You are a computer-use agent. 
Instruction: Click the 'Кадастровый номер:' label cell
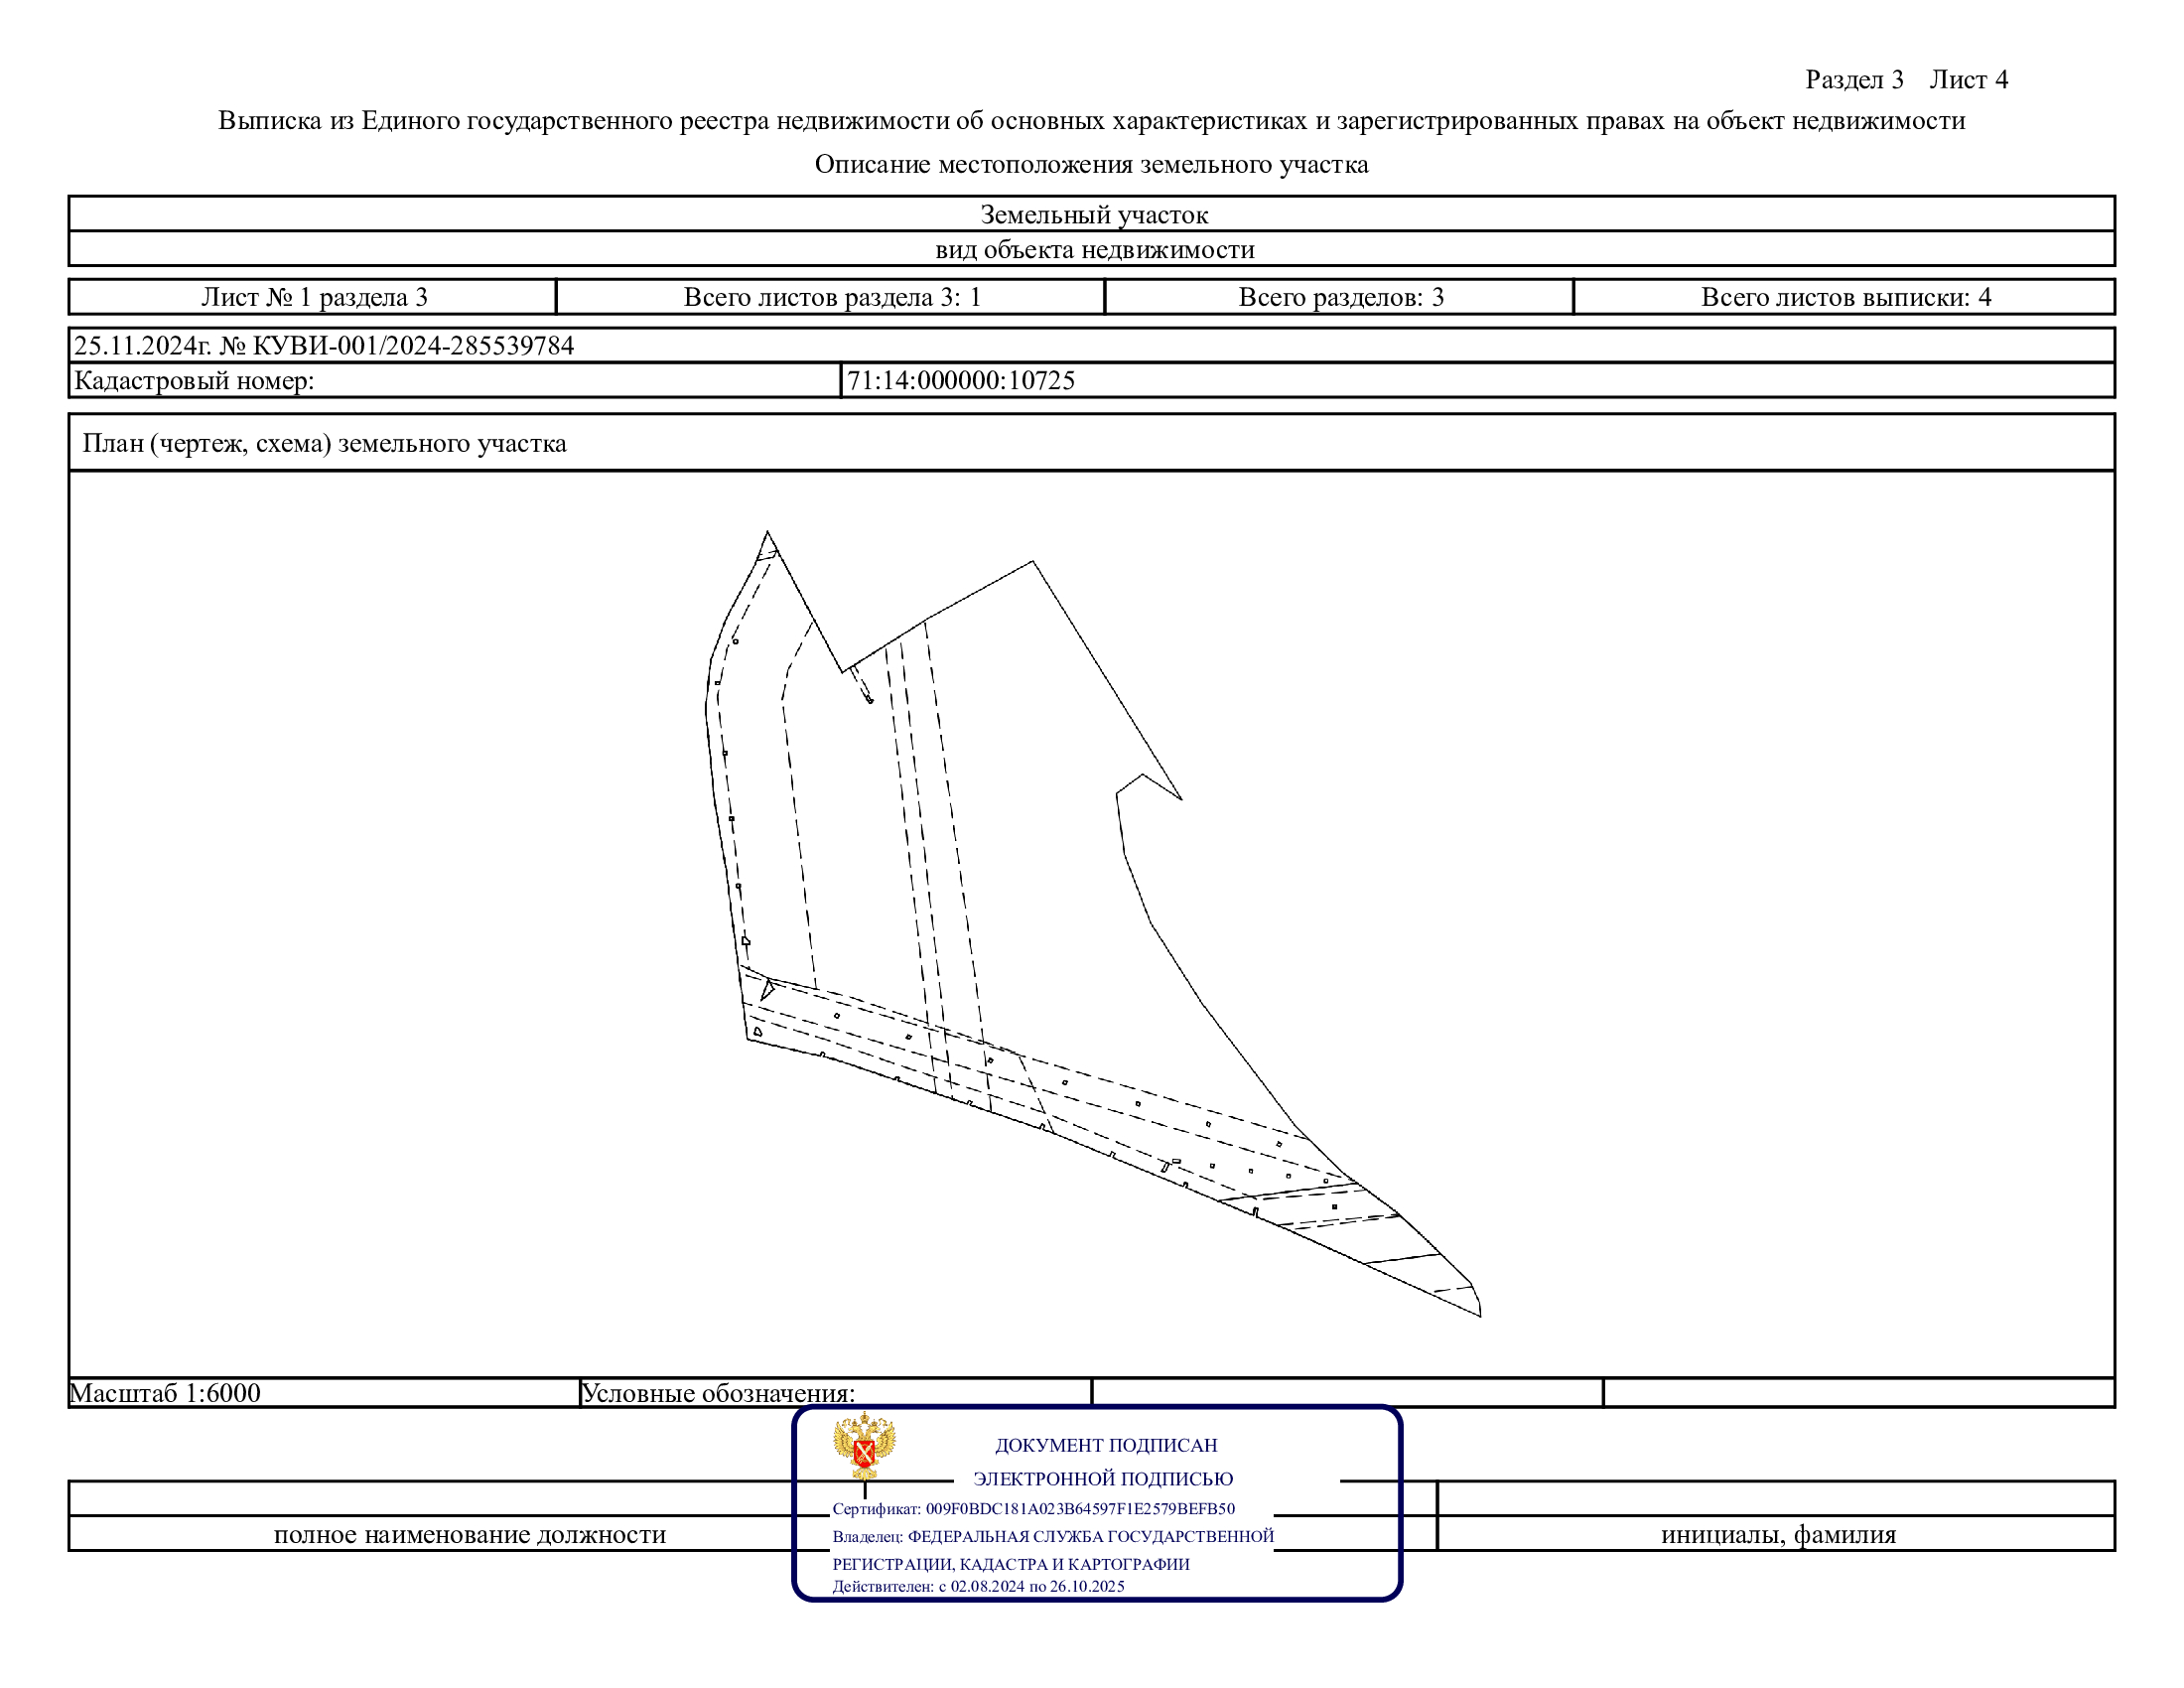195,380
